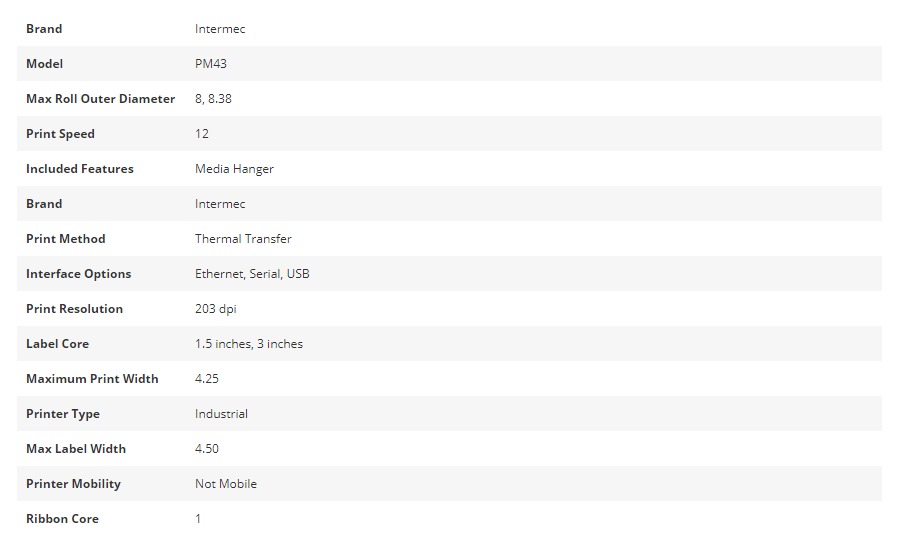Click the Label Core label

pyautogui.click(x=57, y=344)
